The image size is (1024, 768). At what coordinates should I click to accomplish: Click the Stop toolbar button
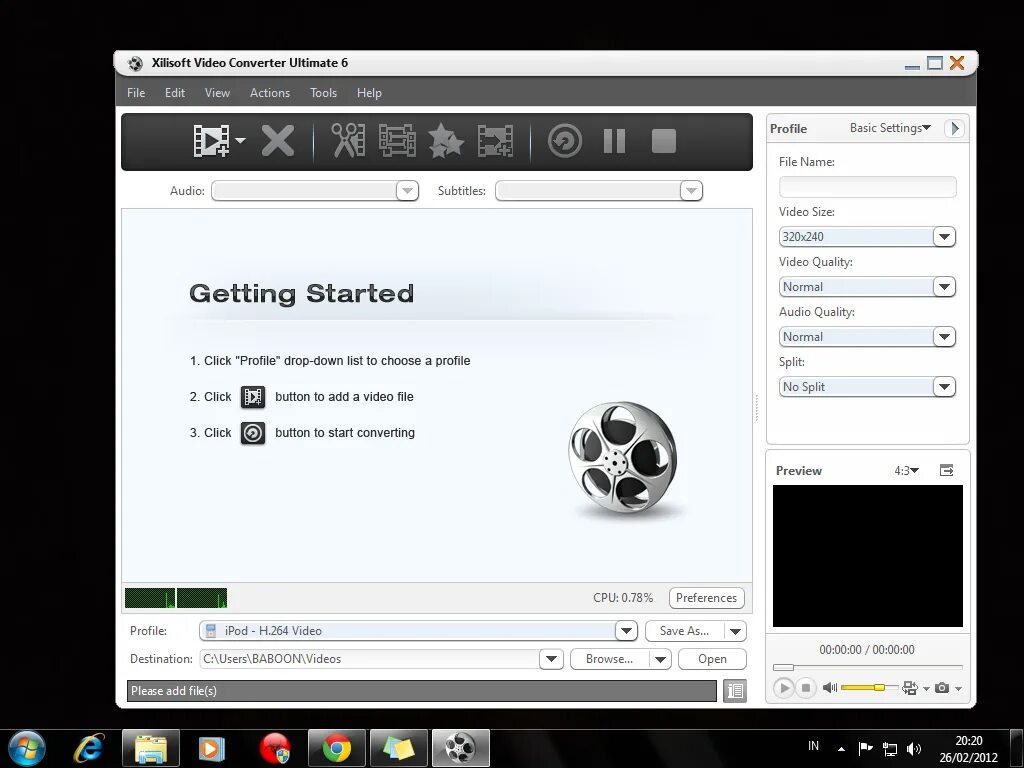(x=664, y=141)
